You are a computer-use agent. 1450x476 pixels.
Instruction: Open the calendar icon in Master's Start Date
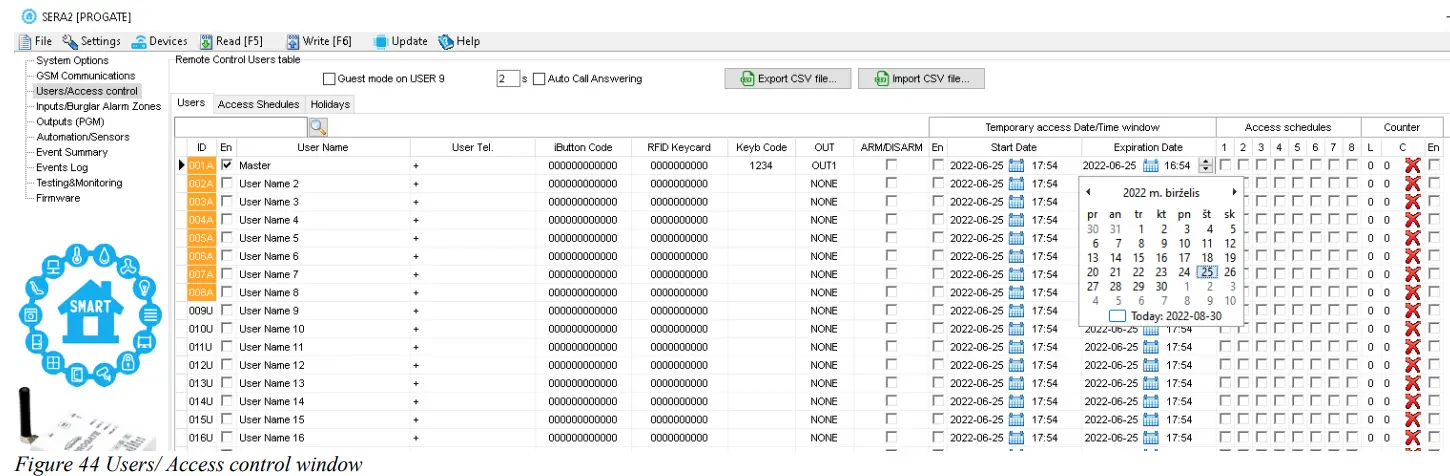pos(1017,165)
